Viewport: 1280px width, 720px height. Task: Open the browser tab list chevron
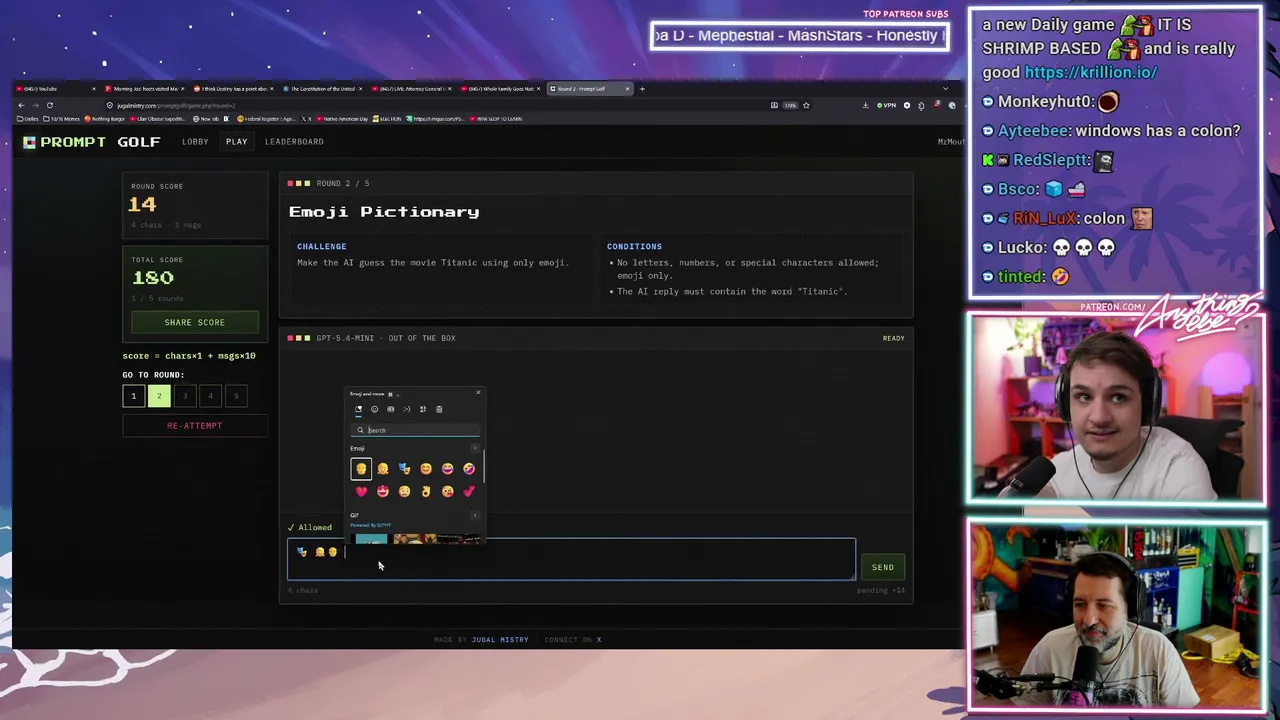945,89
